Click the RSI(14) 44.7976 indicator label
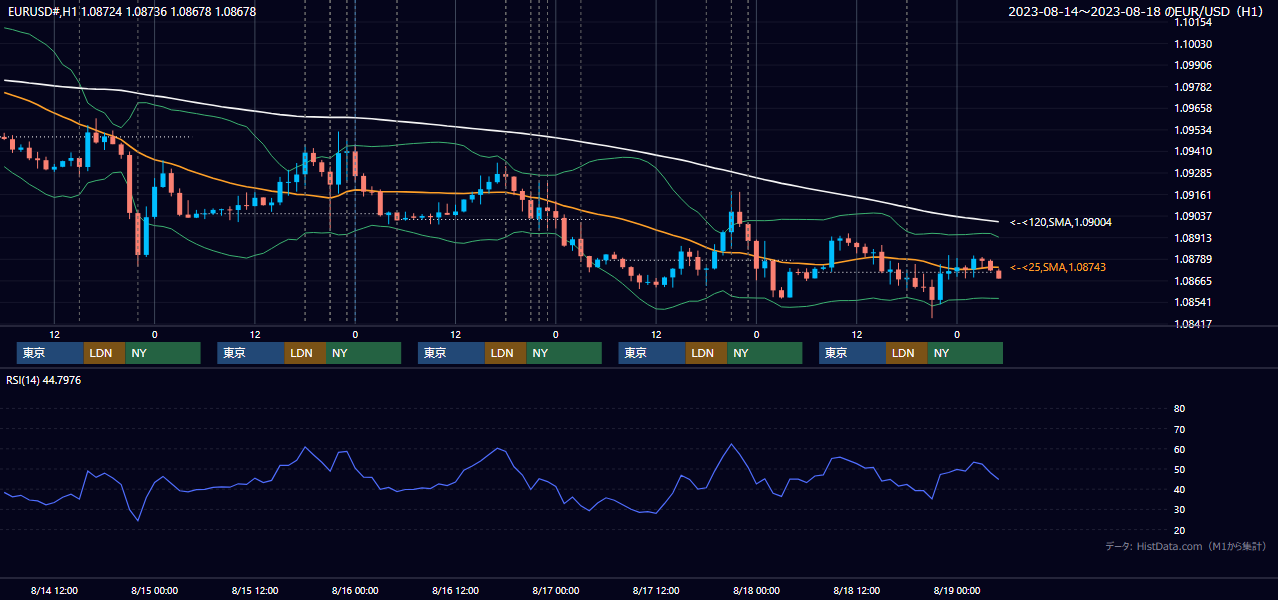Viewport: 1278px width, 600px height. pos(44,380)
